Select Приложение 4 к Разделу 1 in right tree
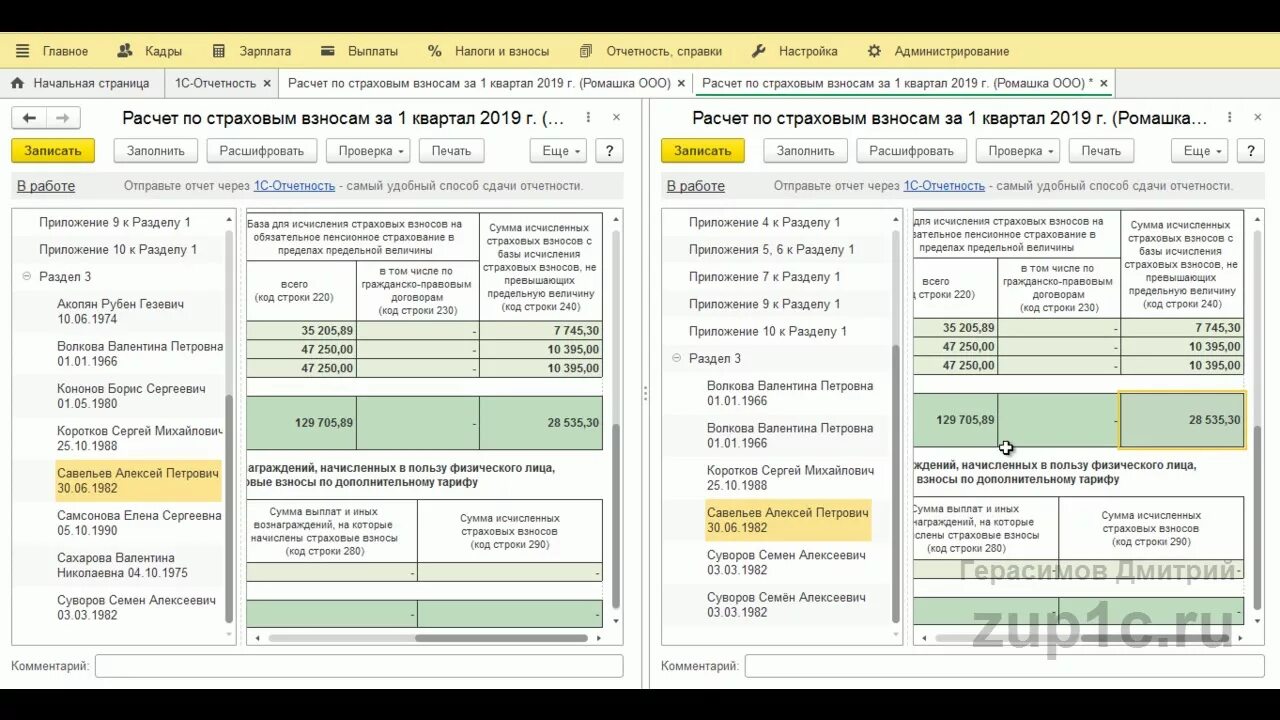This screenshot has width=1280, height=720. coord(765,222)
